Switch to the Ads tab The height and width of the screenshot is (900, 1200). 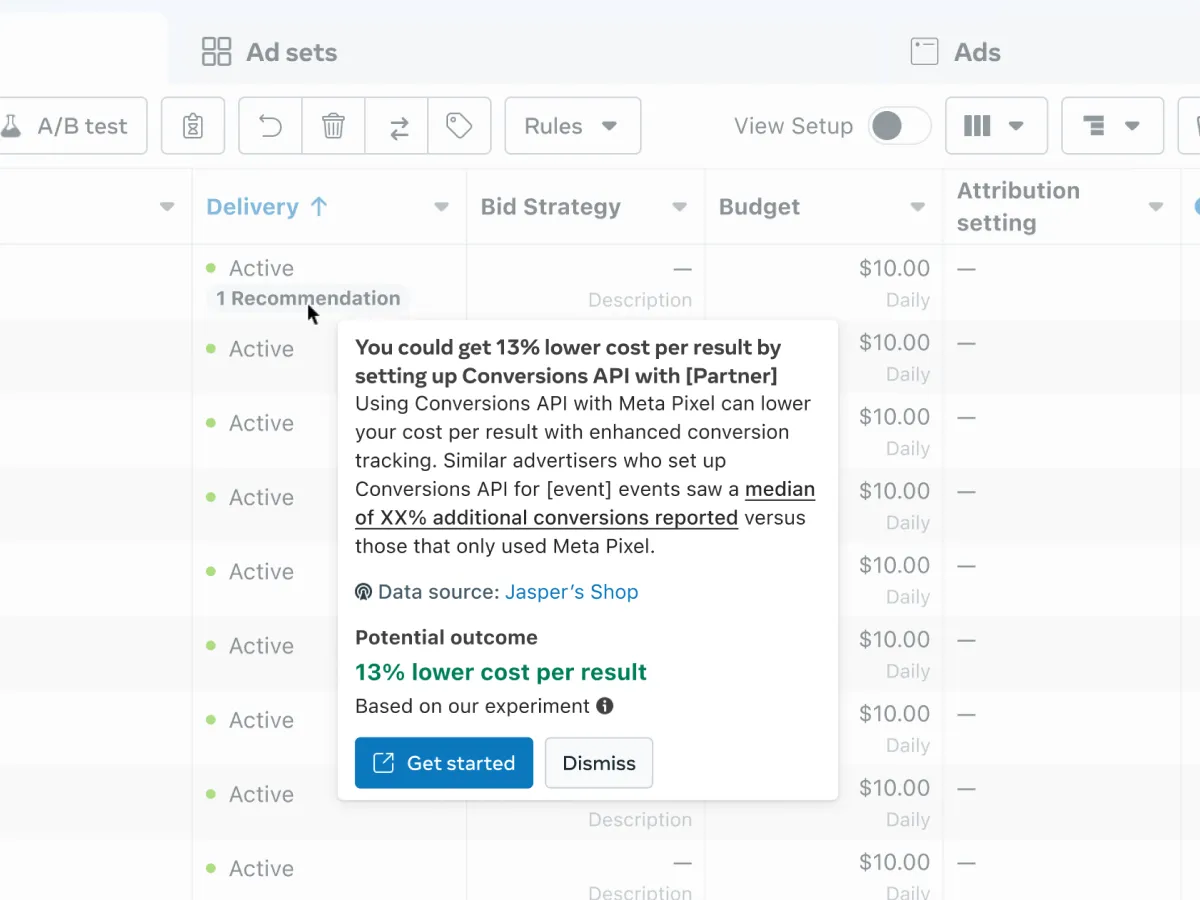955,52
